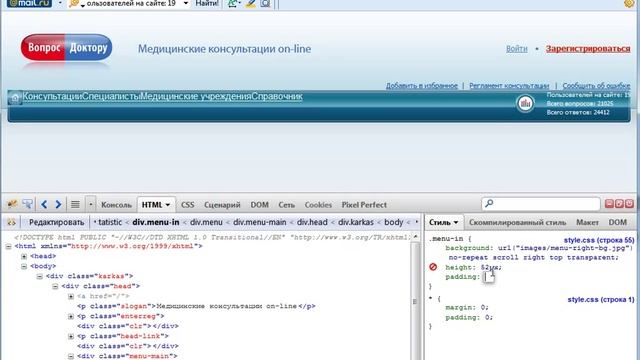This screenshot has height=360, width=640.
Task: Open the main DOM tab
Action: point(260,205)
